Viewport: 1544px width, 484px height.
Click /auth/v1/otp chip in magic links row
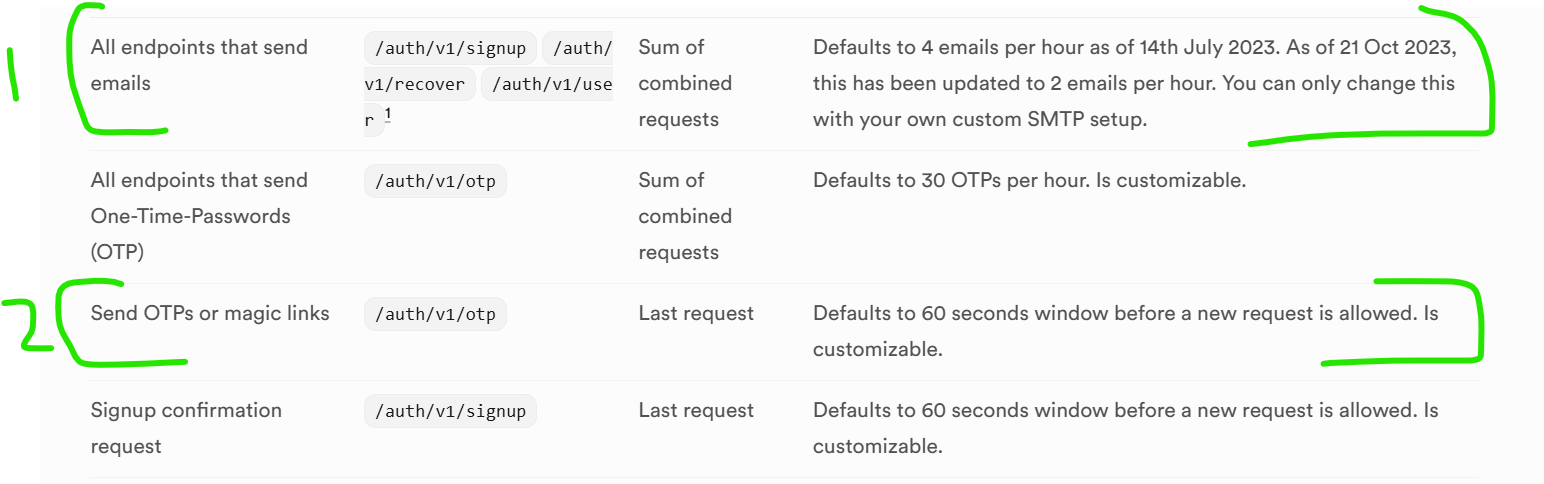pyautogui.click(x=435, y=314)
